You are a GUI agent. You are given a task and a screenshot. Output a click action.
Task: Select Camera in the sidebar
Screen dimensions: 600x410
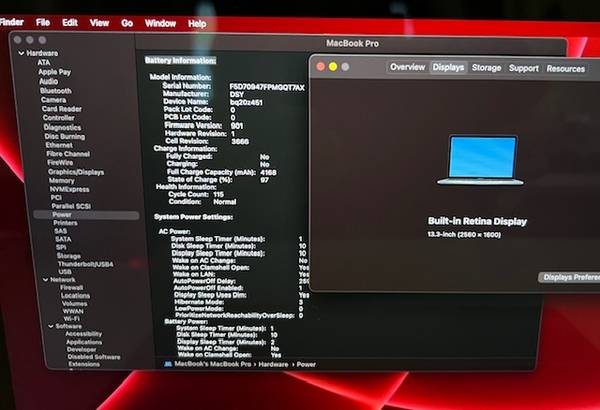54,100
